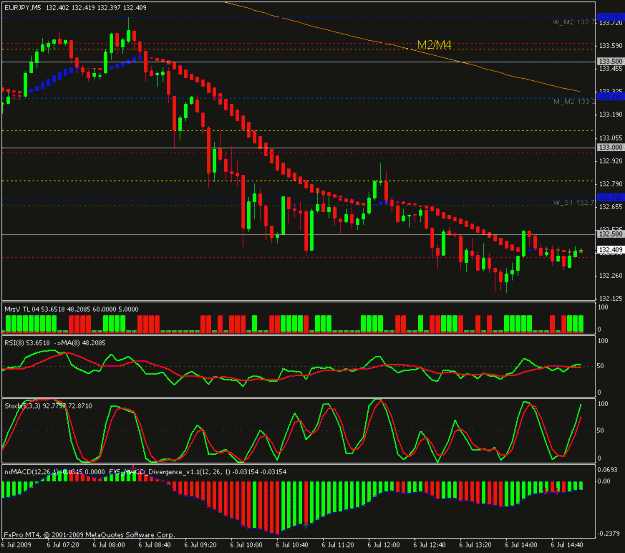
Task: Select the boxed 132.500 price level tag
Action: pos(610,234)
